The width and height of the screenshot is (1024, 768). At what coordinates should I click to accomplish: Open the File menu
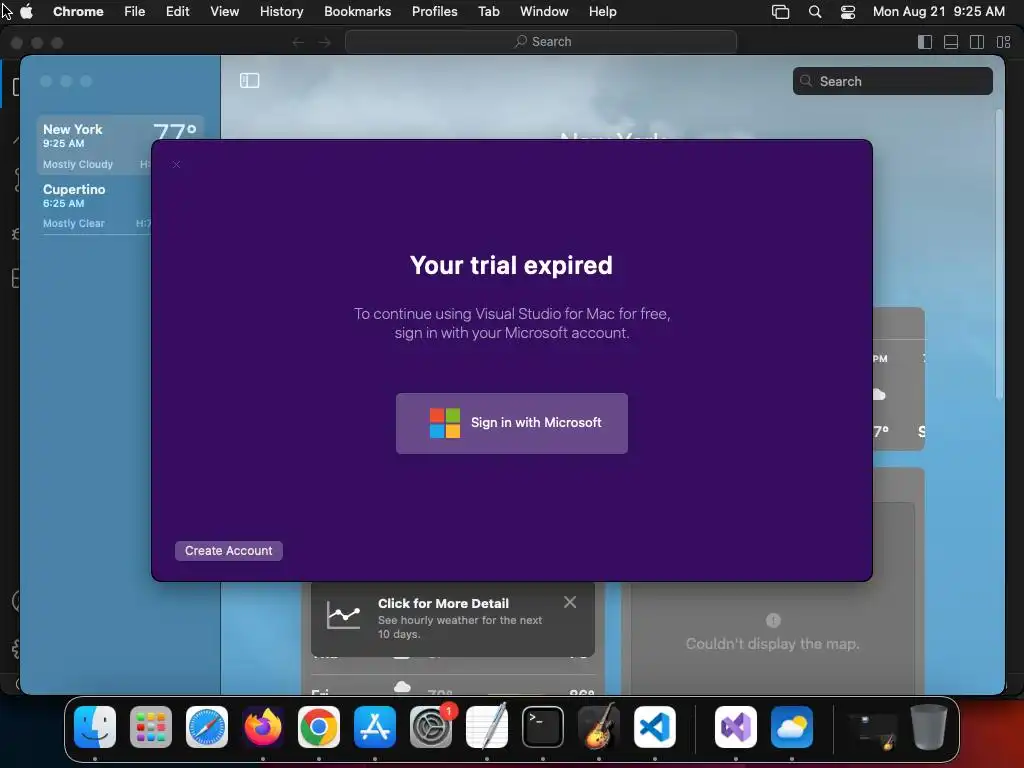pos(135,11)
